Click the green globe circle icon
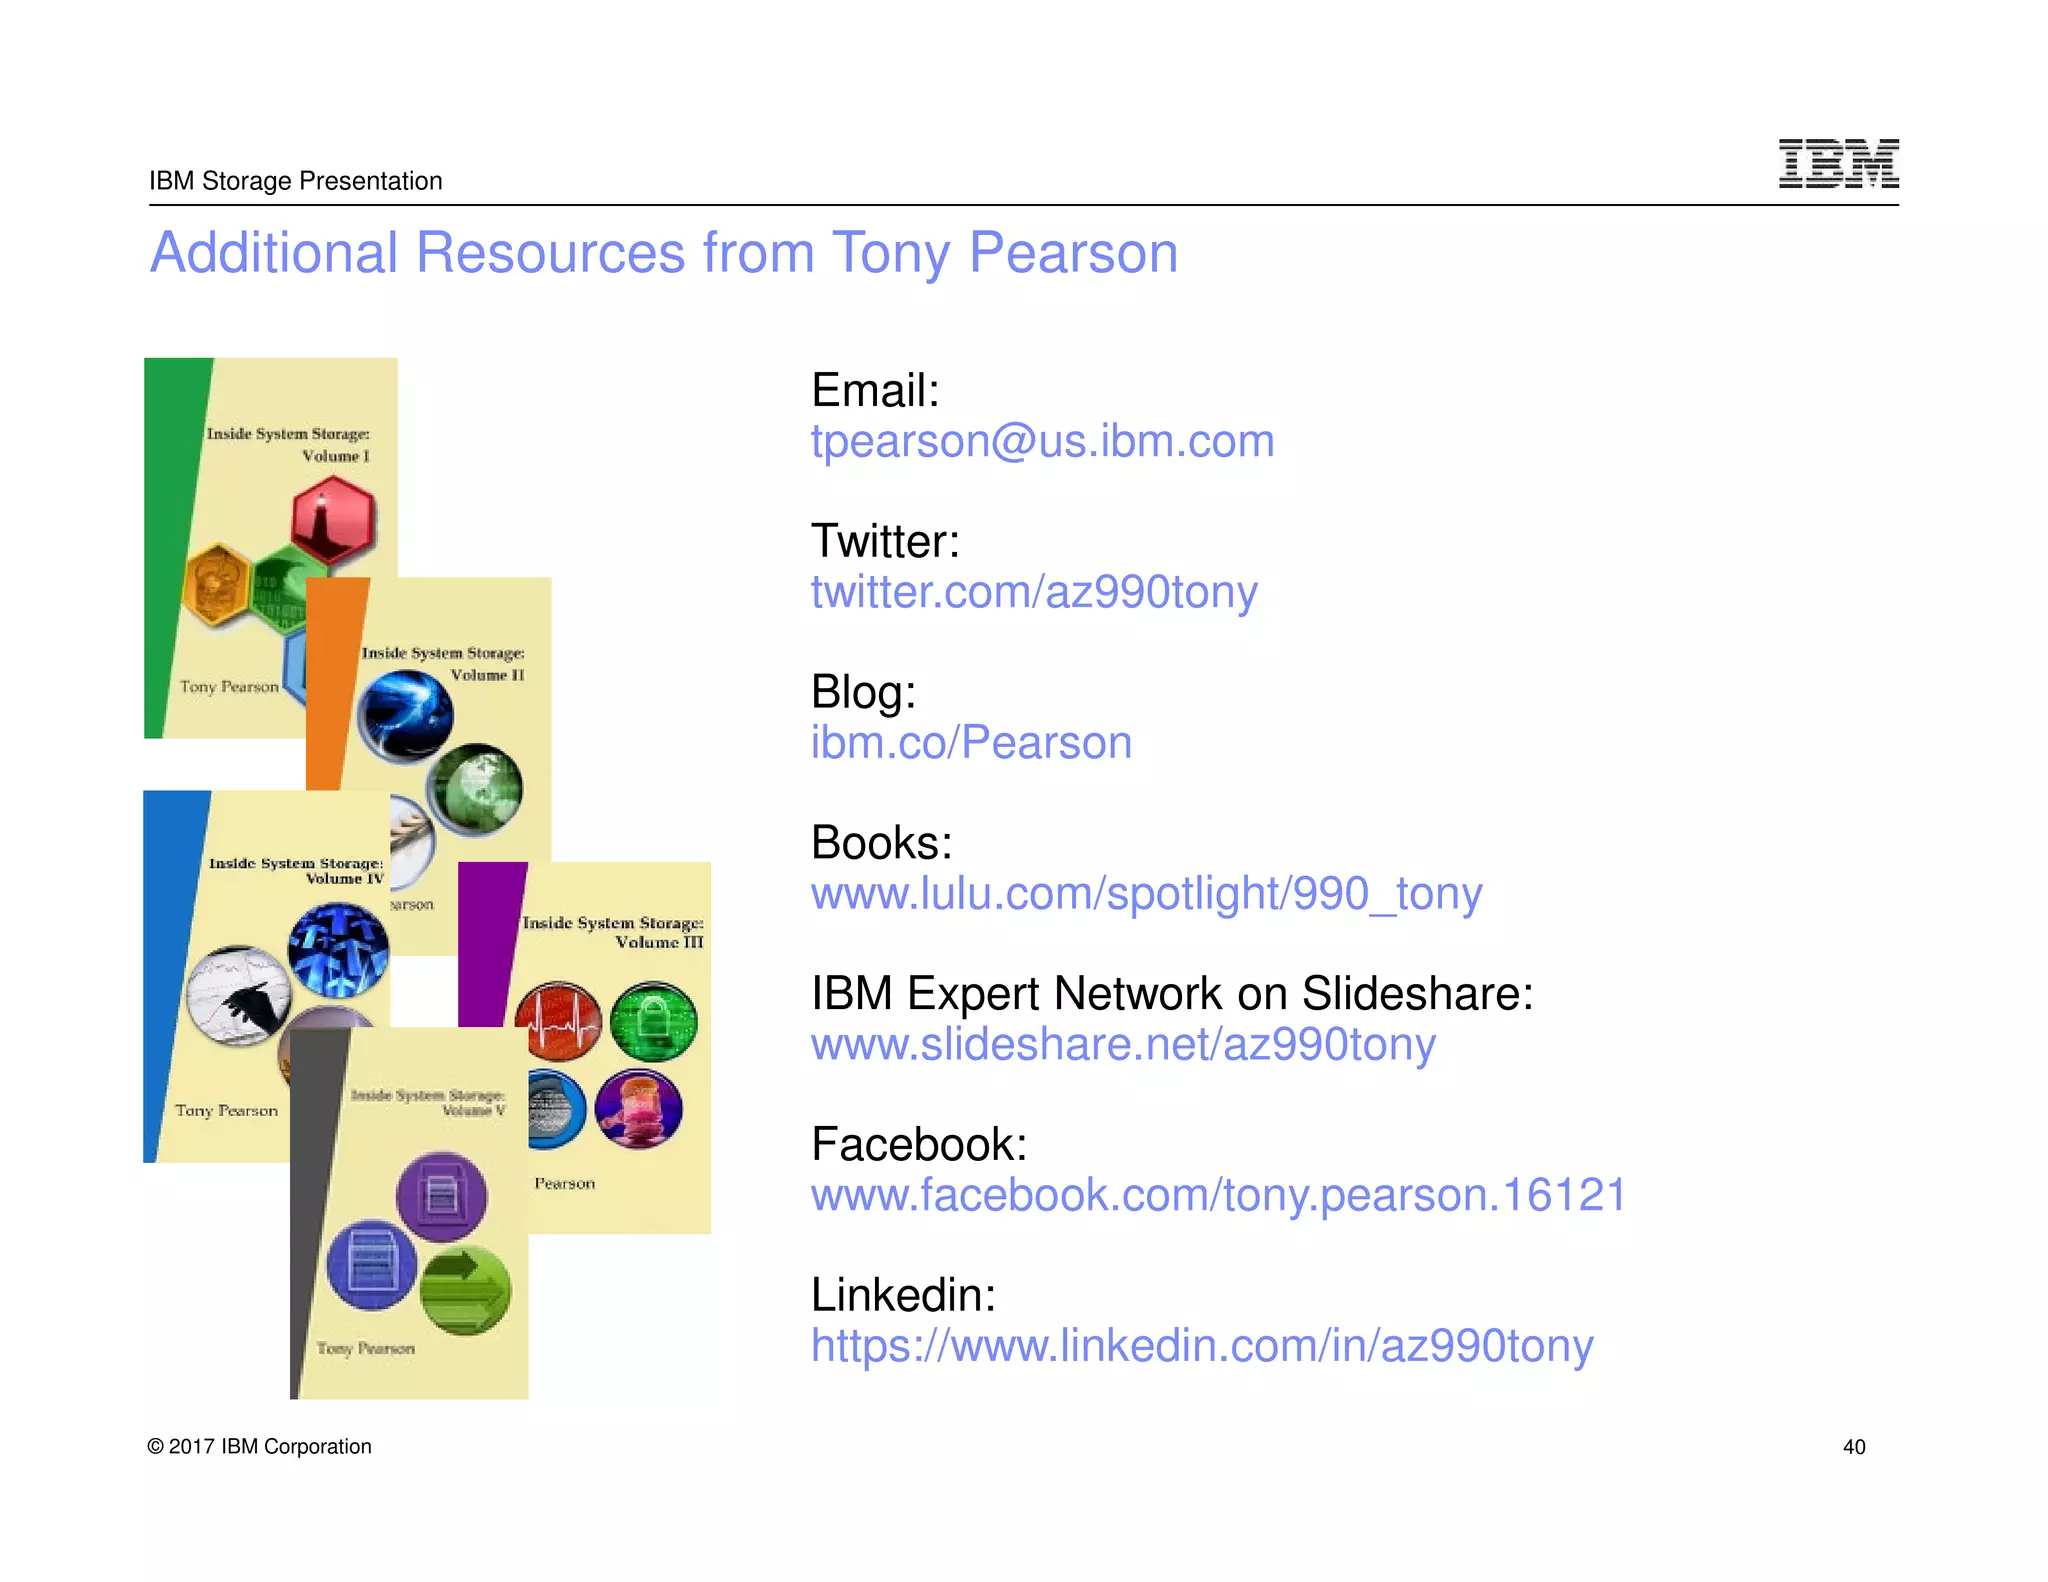This screenshot has height=1582, width=2048. [475, 788]
